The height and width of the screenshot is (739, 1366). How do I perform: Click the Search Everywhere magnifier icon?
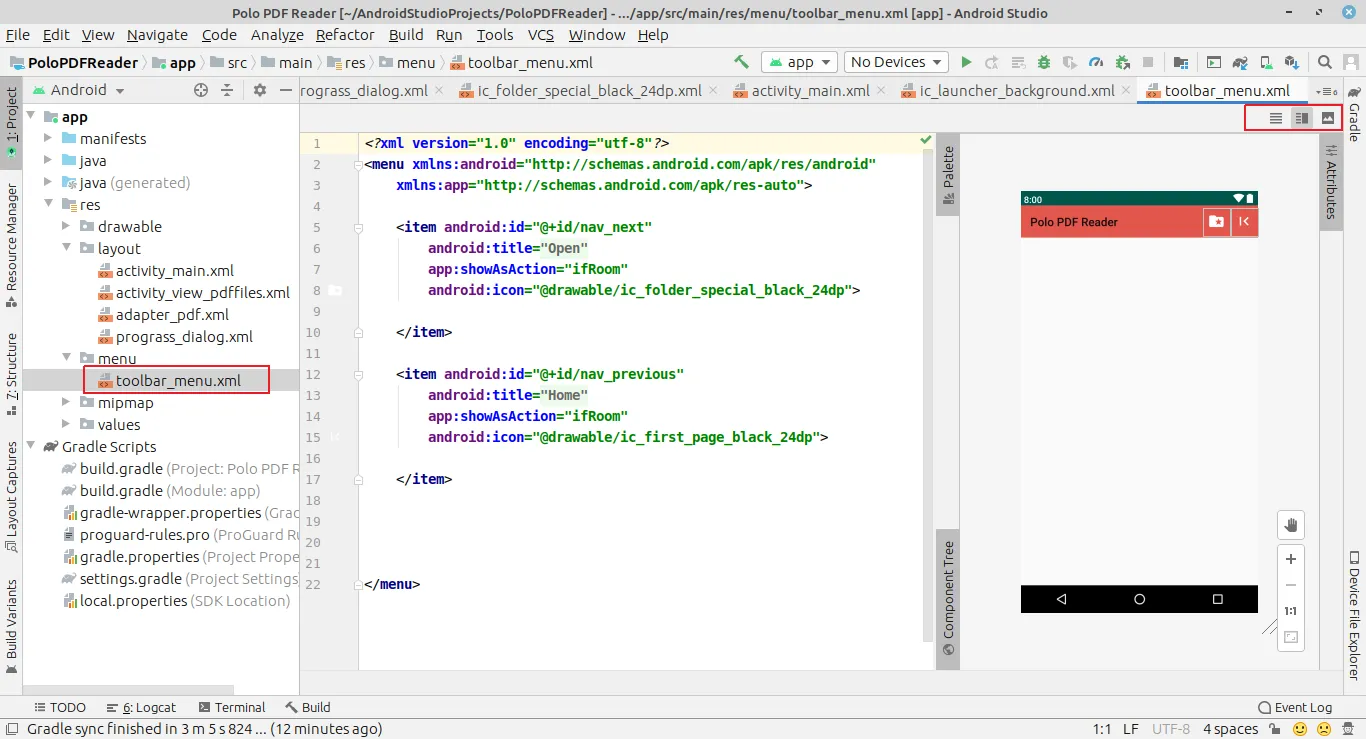[1324, 62]
